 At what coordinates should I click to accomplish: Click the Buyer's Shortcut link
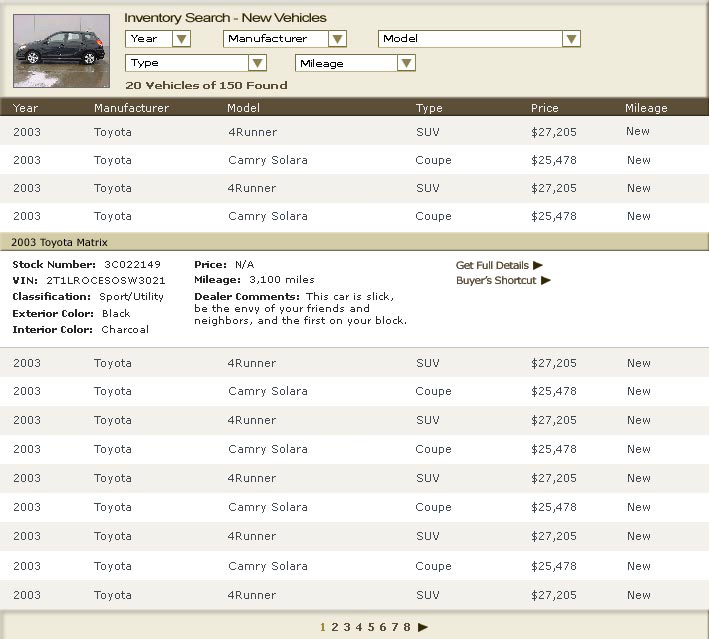click(x=496, y=280)
